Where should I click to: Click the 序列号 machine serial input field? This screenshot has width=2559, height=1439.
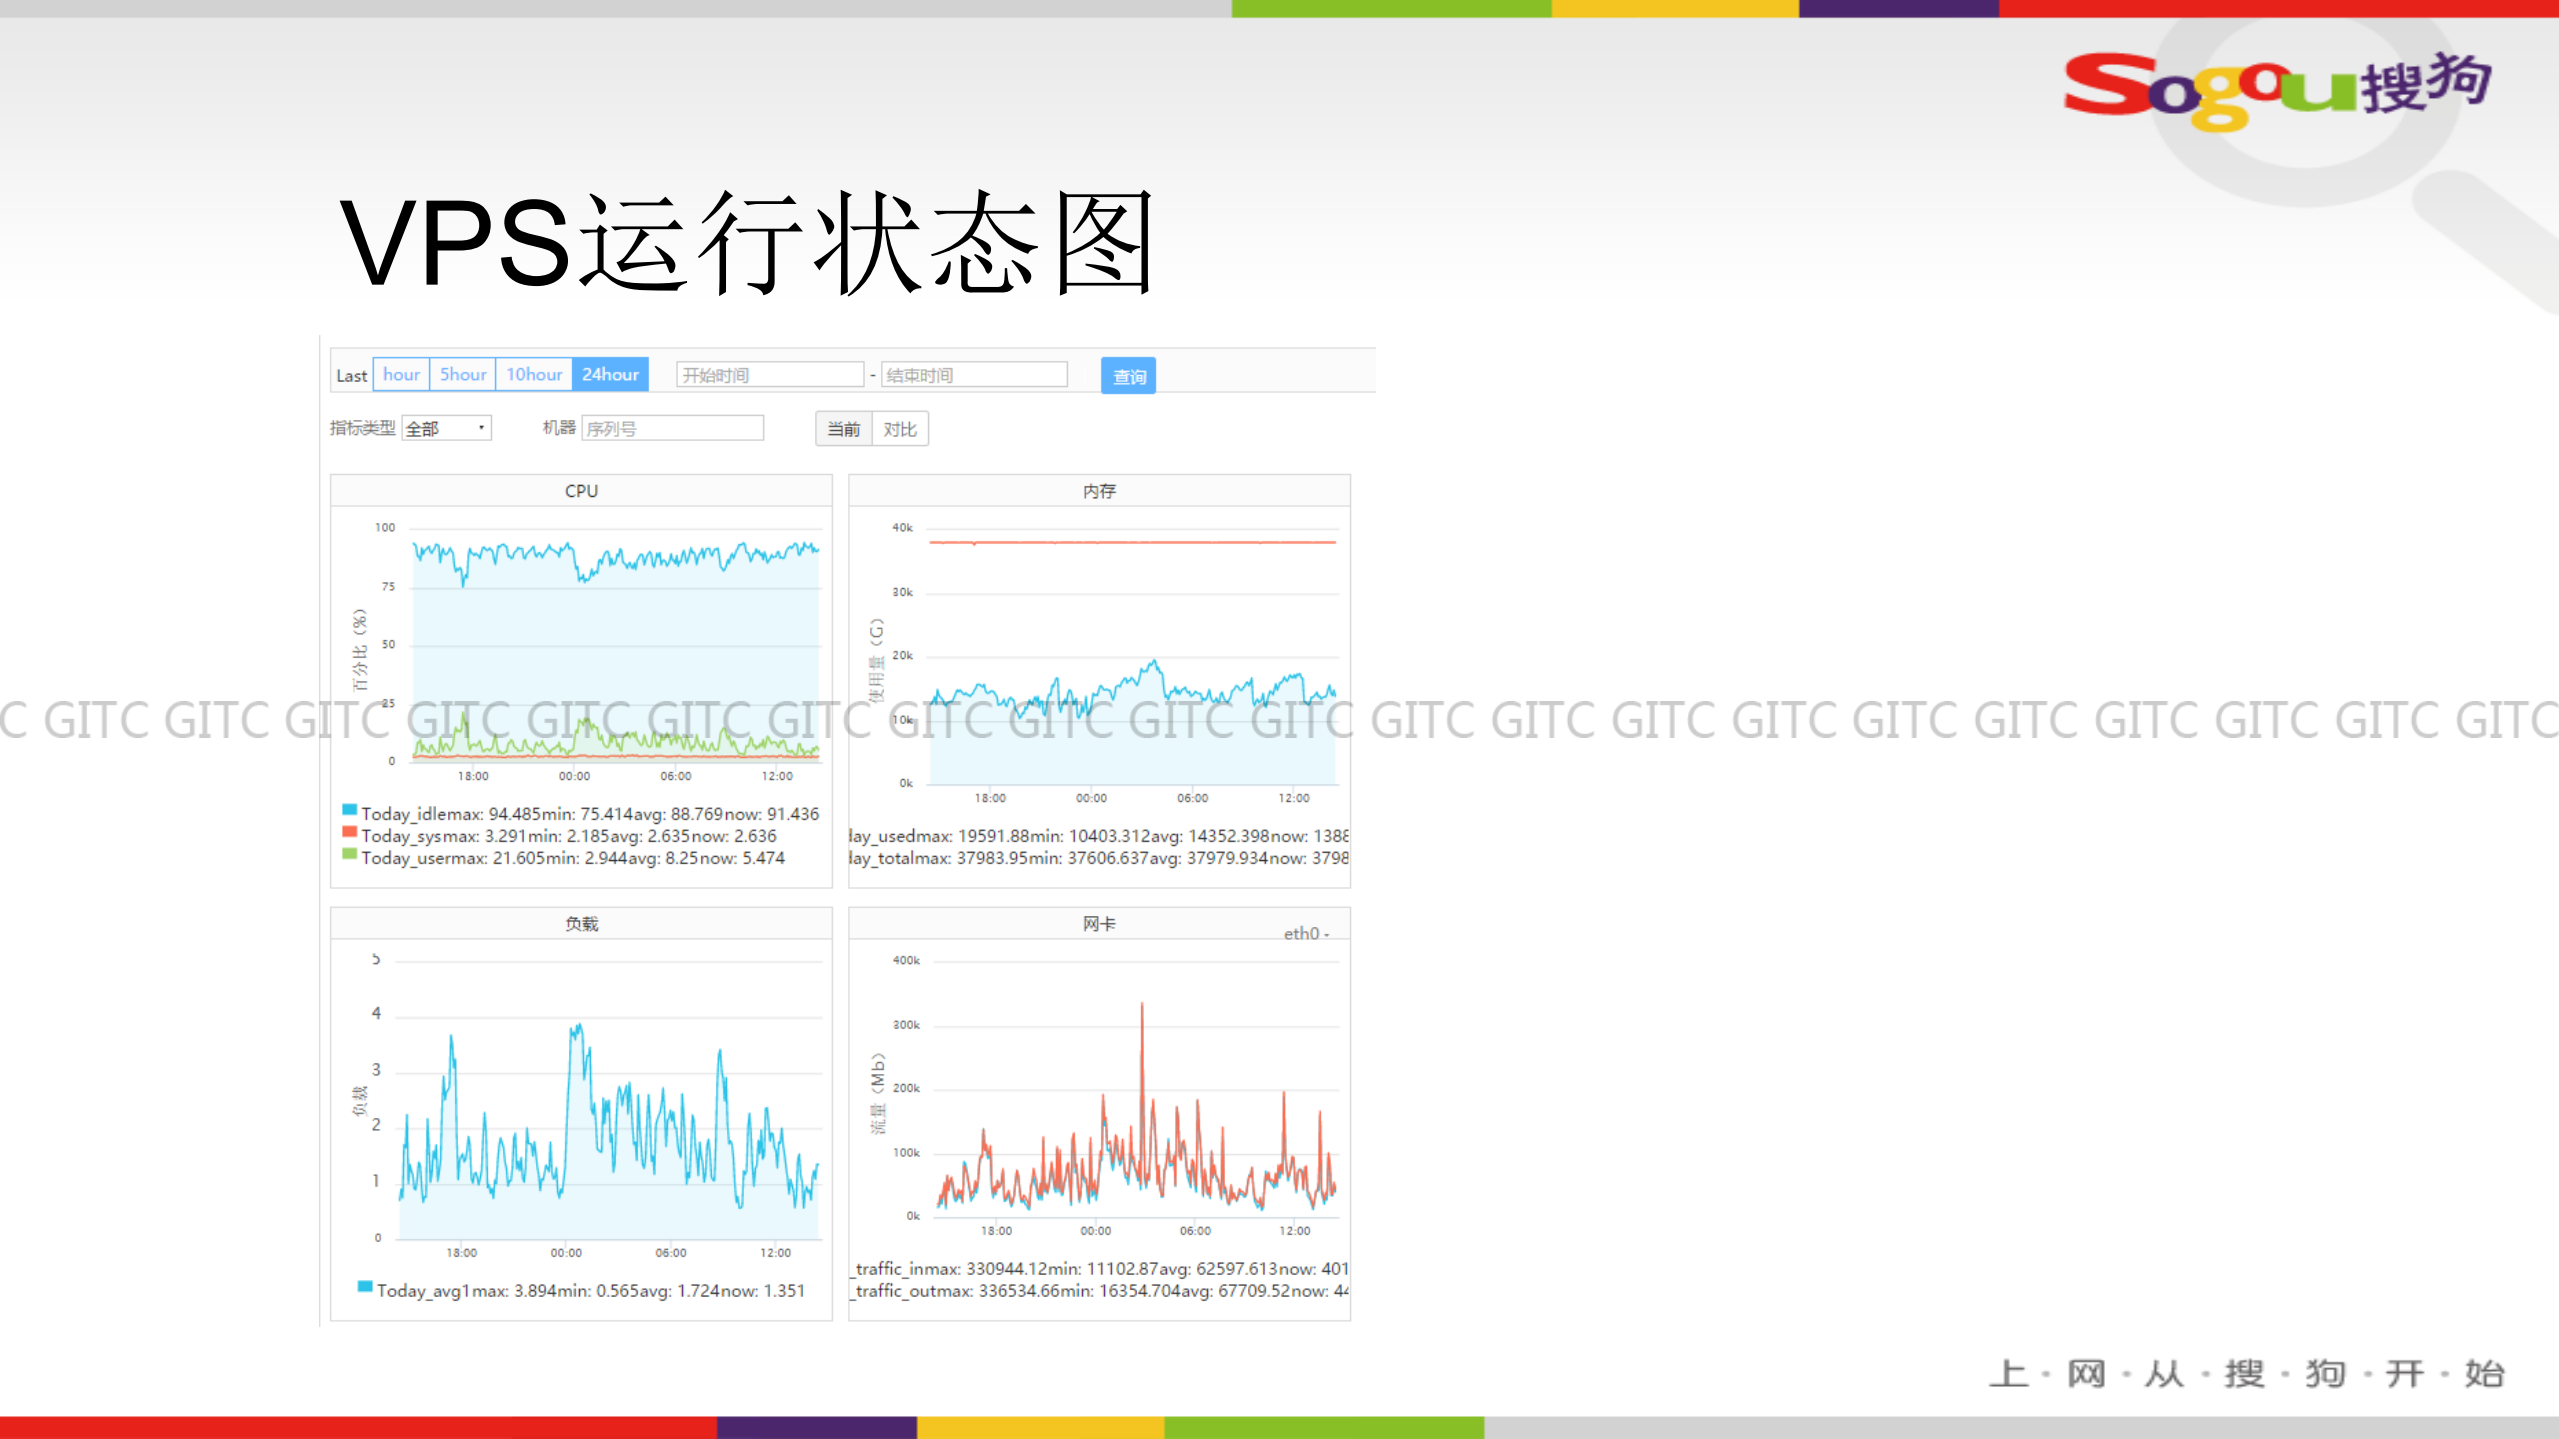pyautogui.click(x=672, y=428)
